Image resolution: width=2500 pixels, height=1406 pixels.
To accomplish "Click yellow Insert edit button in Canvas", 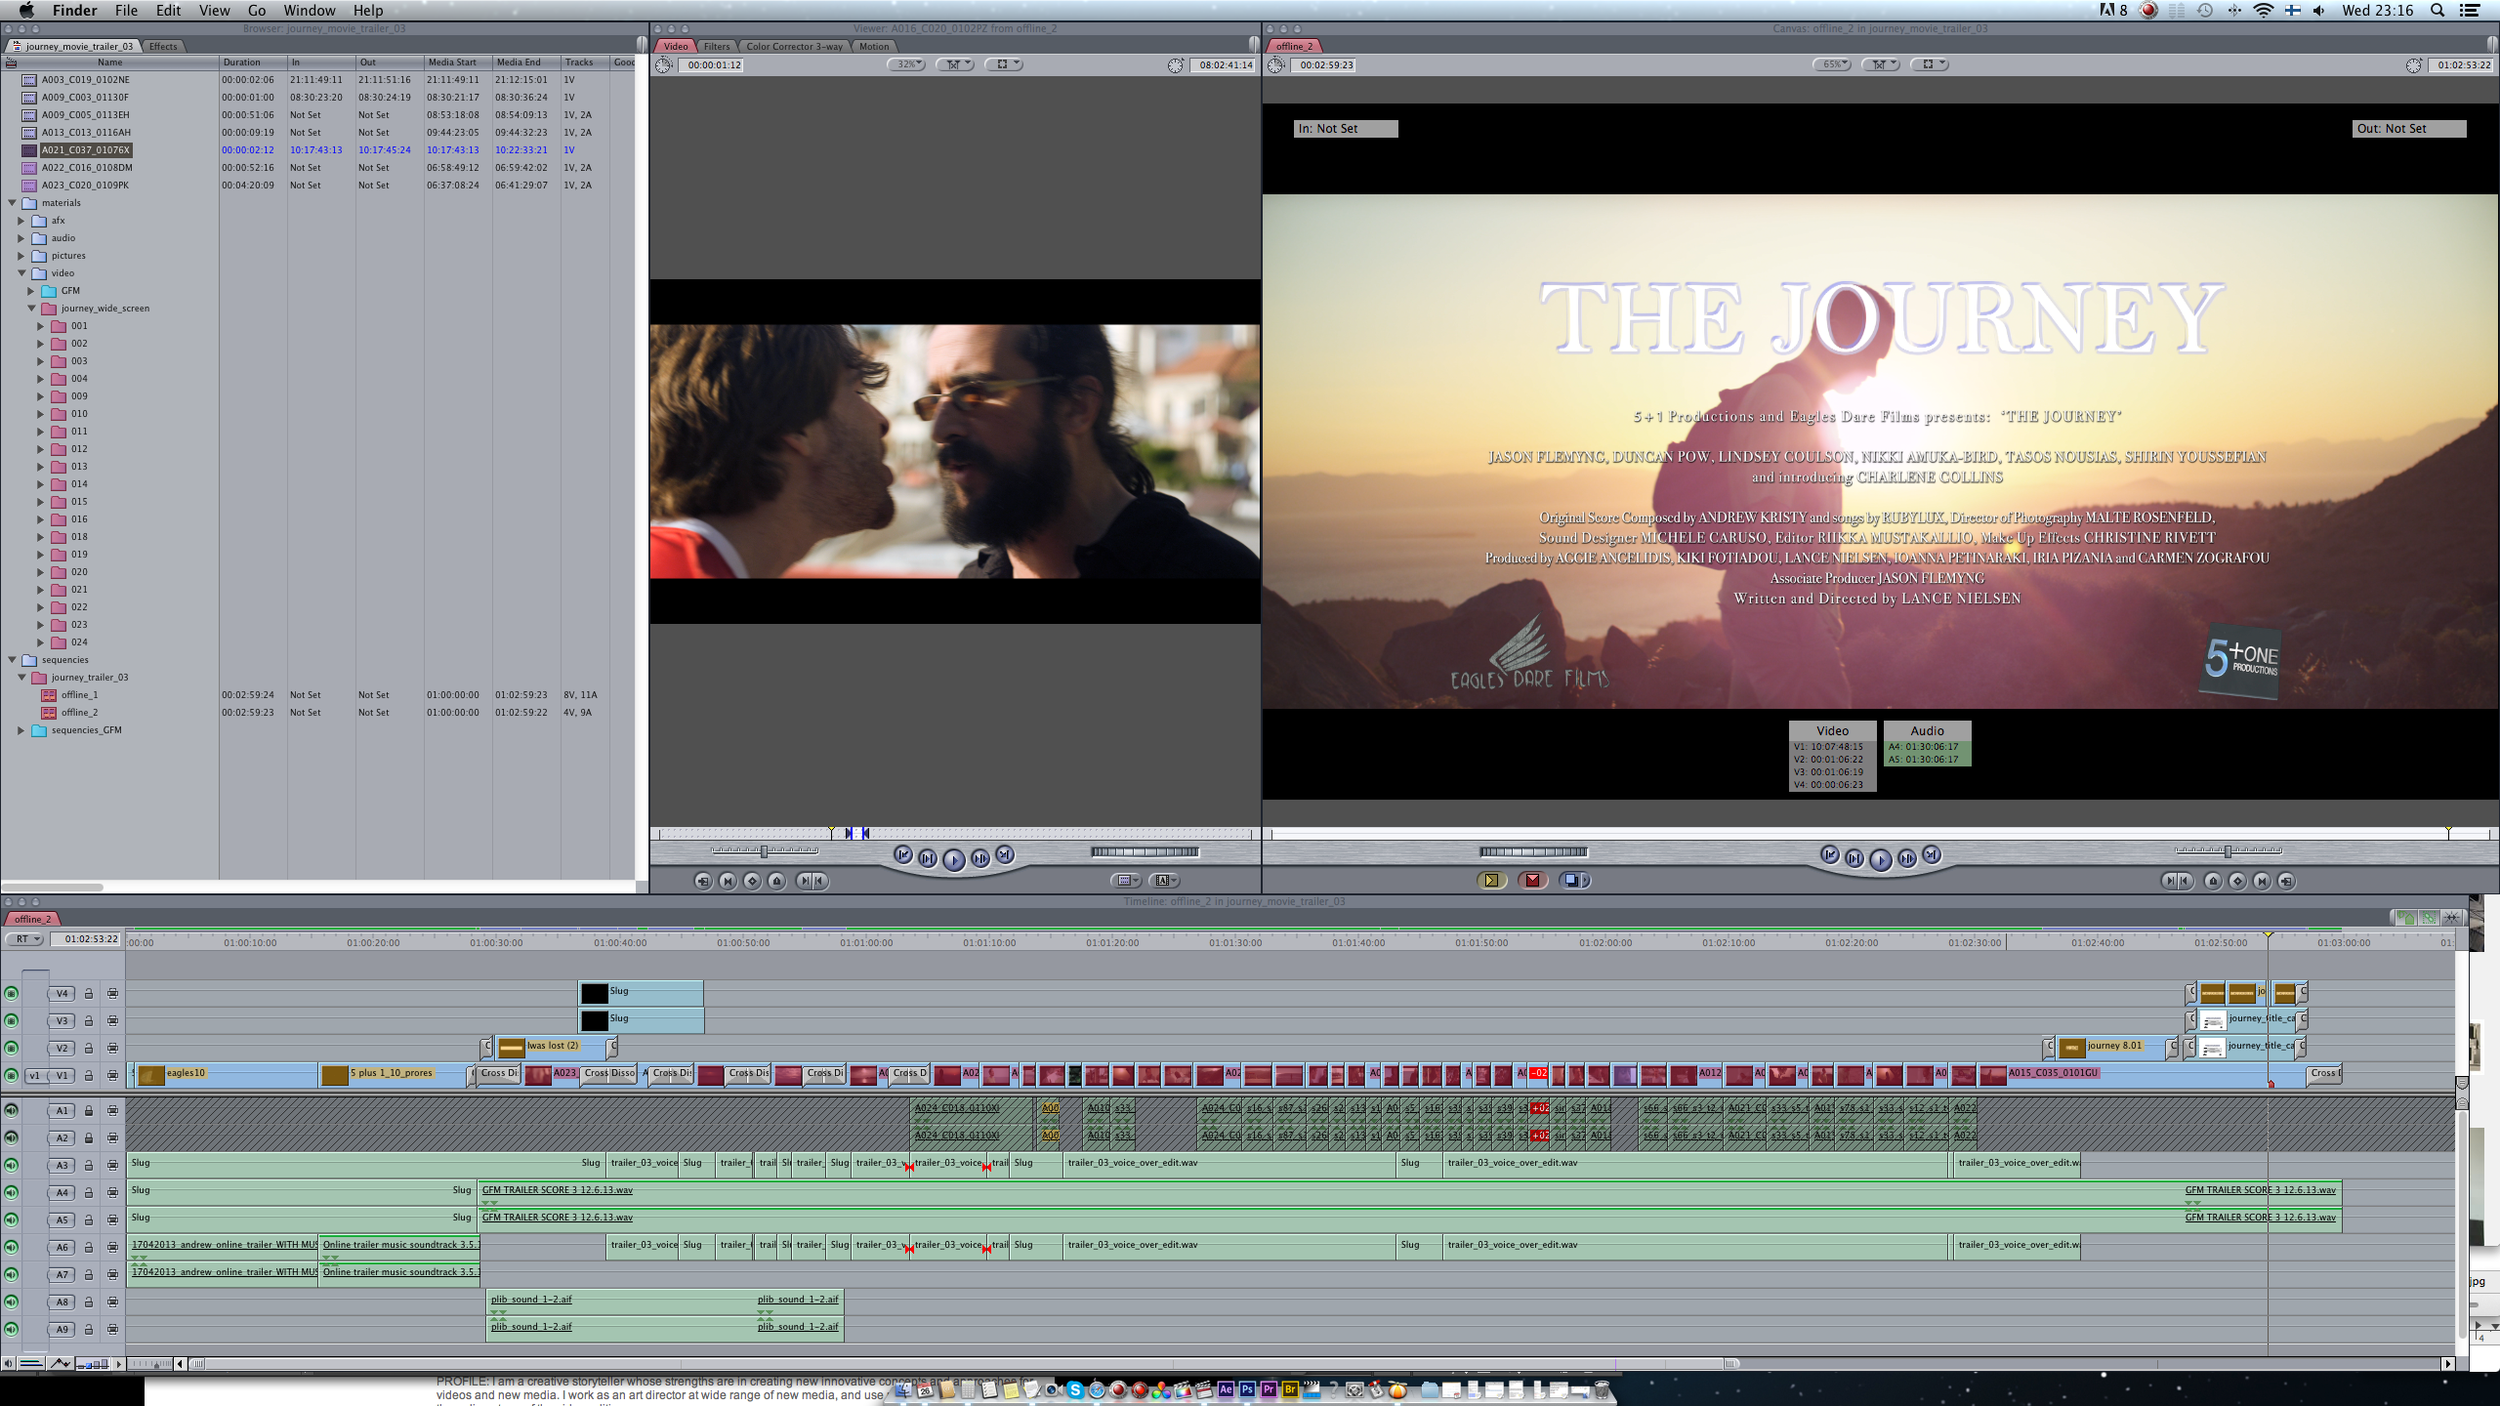I will 1491,881.
